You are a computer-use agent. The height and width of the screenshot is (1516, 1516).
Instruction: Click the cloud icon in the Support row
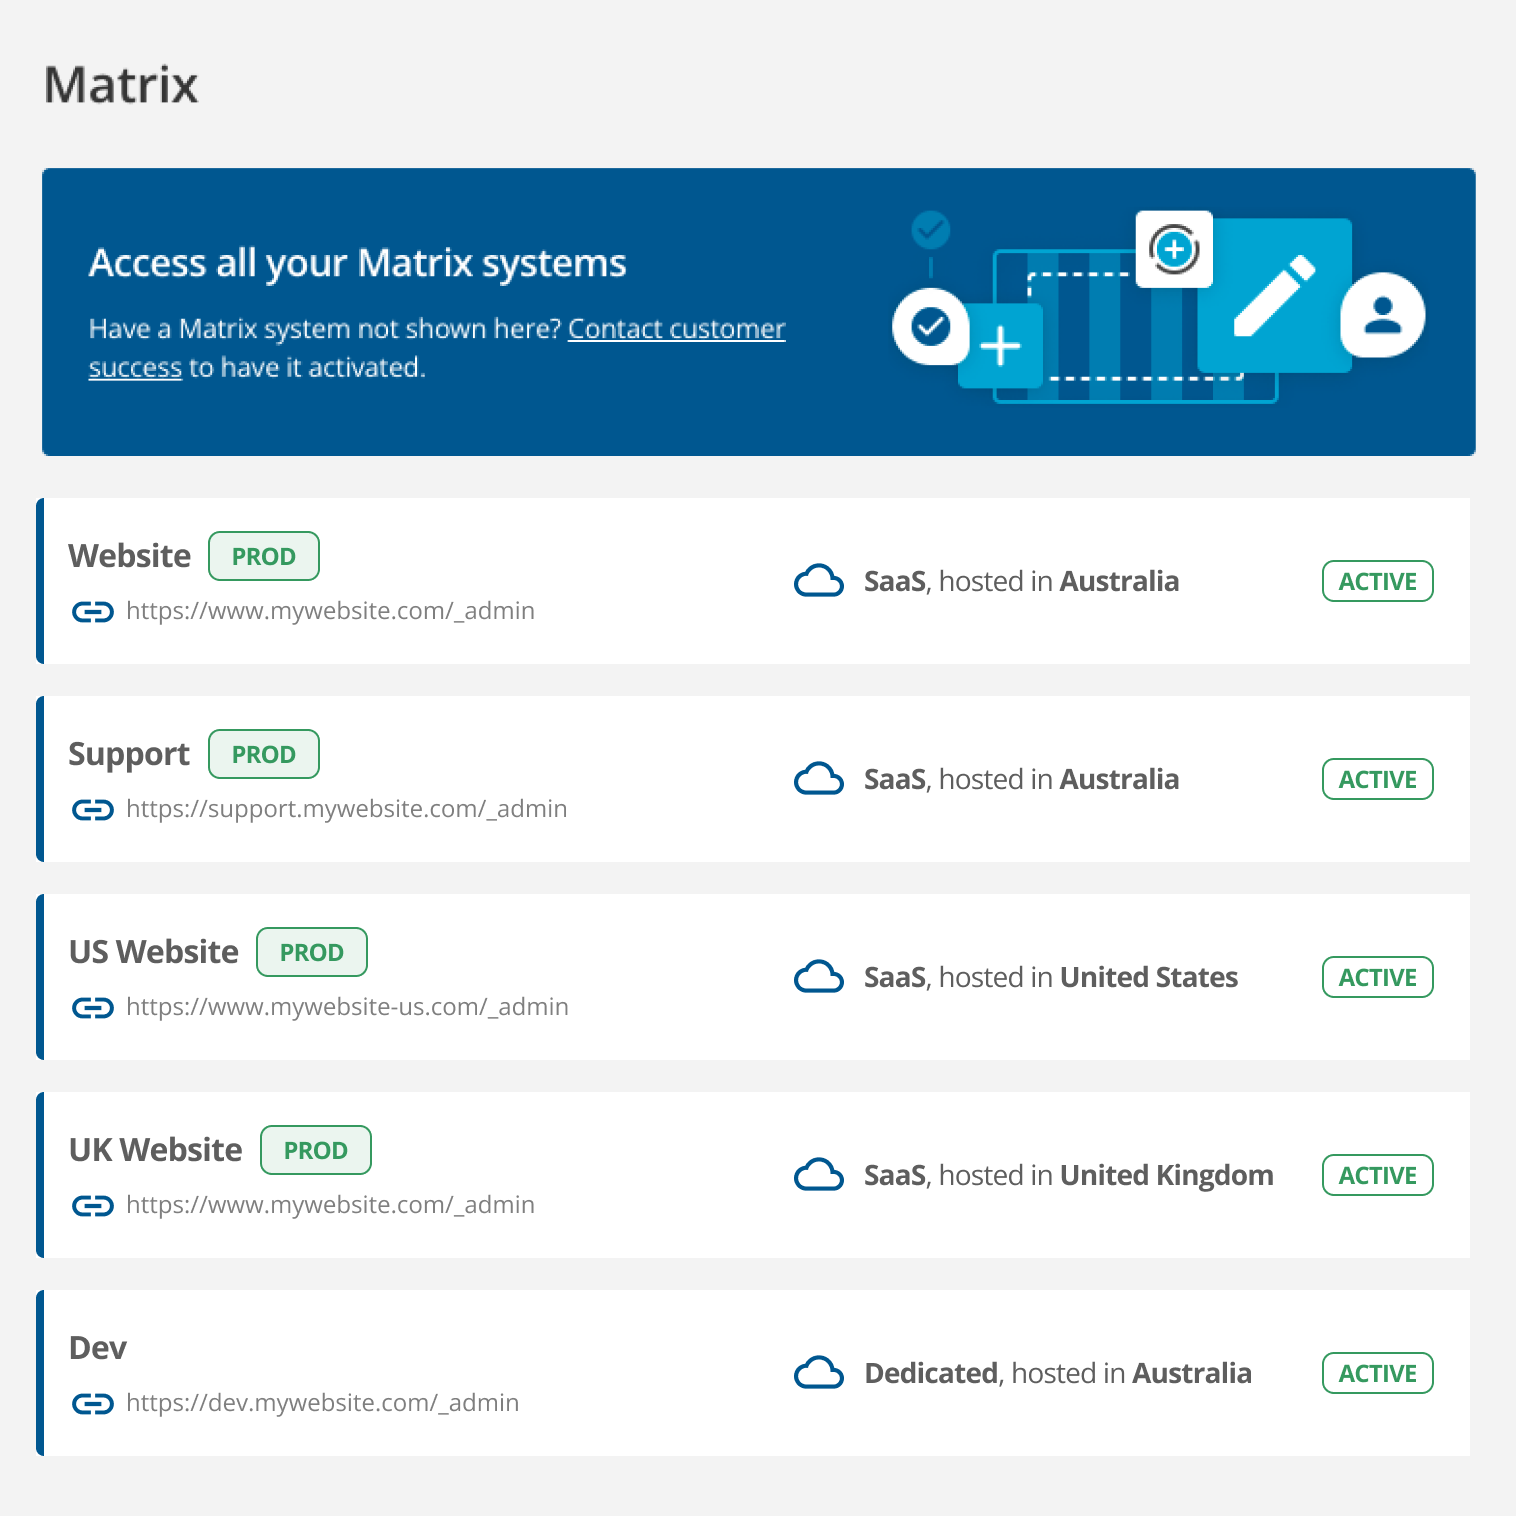(818, 779)
